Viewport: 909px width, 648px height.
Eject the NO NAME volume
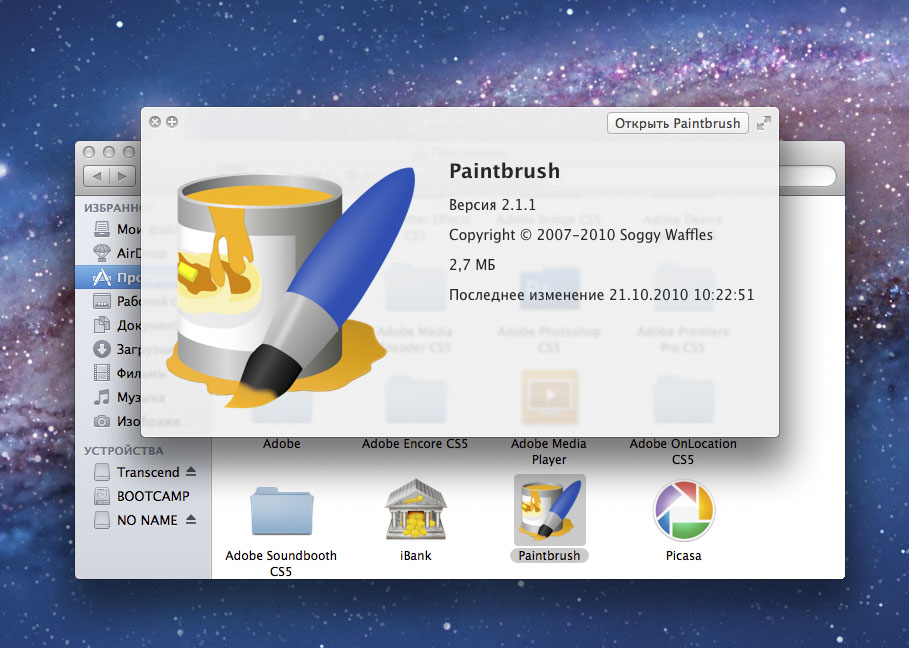pos(192,520)
